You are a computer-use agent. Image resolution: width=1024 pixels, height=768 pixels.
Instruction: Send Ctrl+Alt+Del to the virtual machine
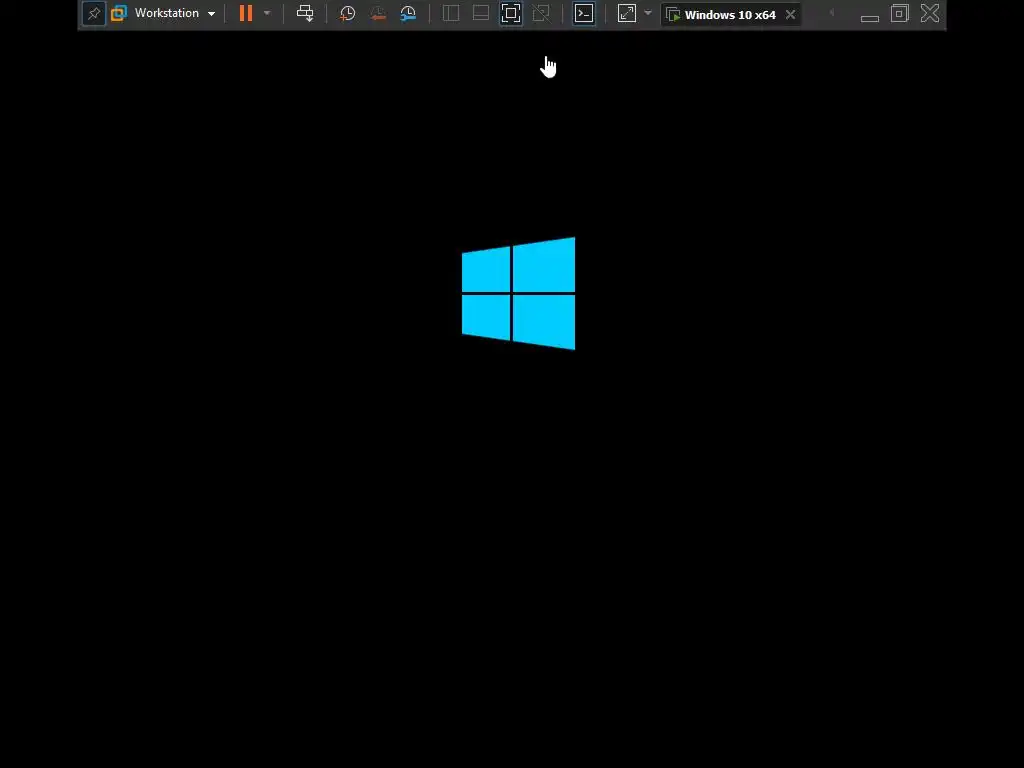pos(305,13)
